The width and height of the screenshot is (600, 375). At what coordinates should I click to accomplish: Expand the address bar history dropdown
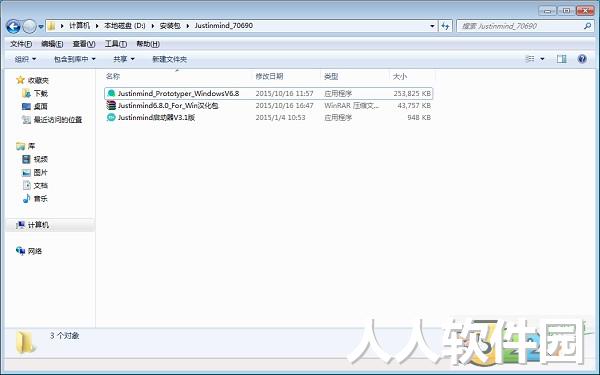click(x=432, y=26)
